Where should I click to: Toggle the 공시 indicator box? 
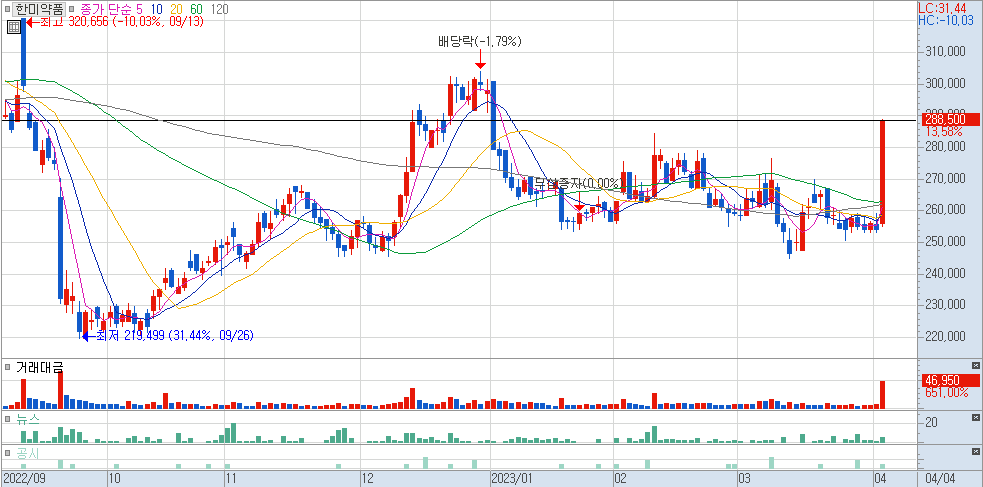click(7, 452)
